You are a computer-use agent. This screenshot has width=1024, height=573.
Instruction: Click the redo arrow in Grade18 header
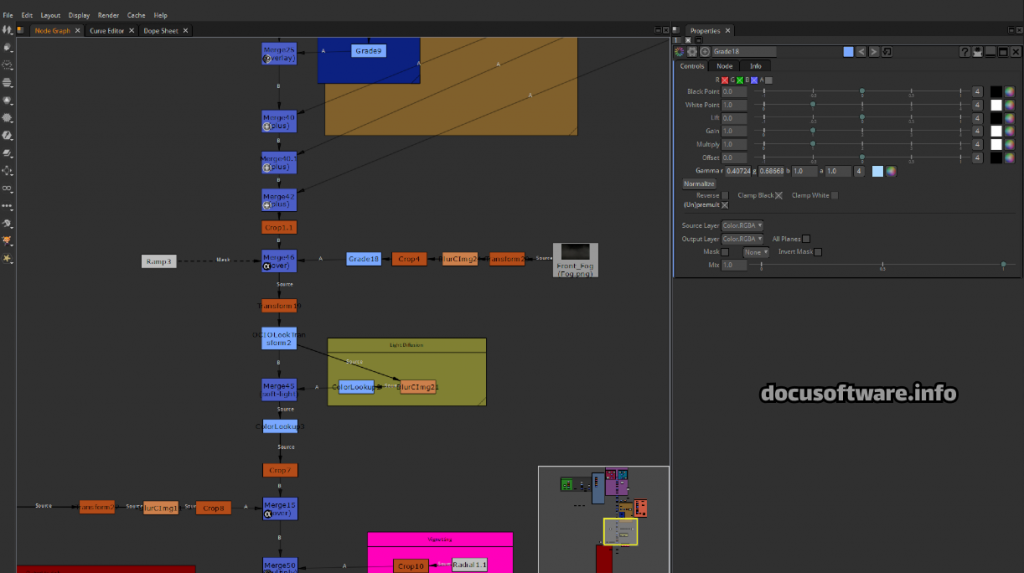click(x=874, y=51)
